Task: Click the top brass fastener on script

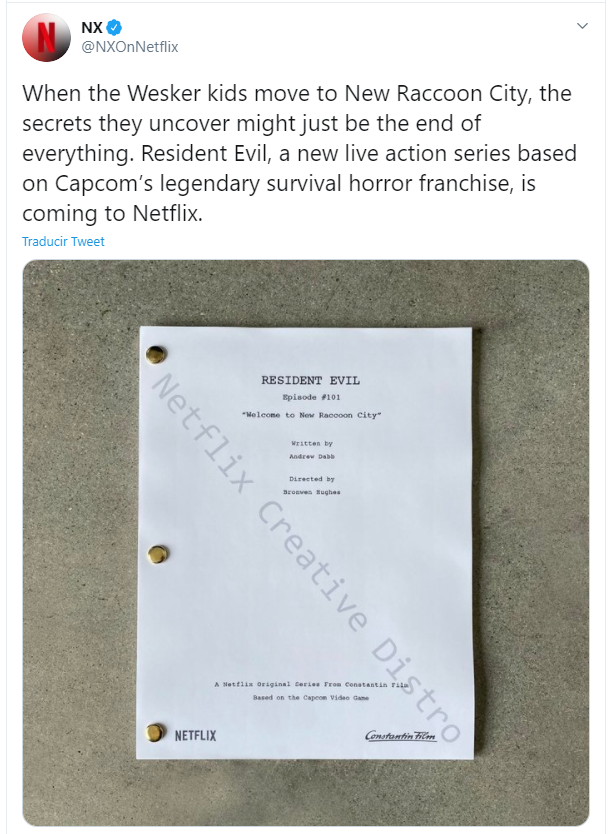Action: [x=156, y=353]
